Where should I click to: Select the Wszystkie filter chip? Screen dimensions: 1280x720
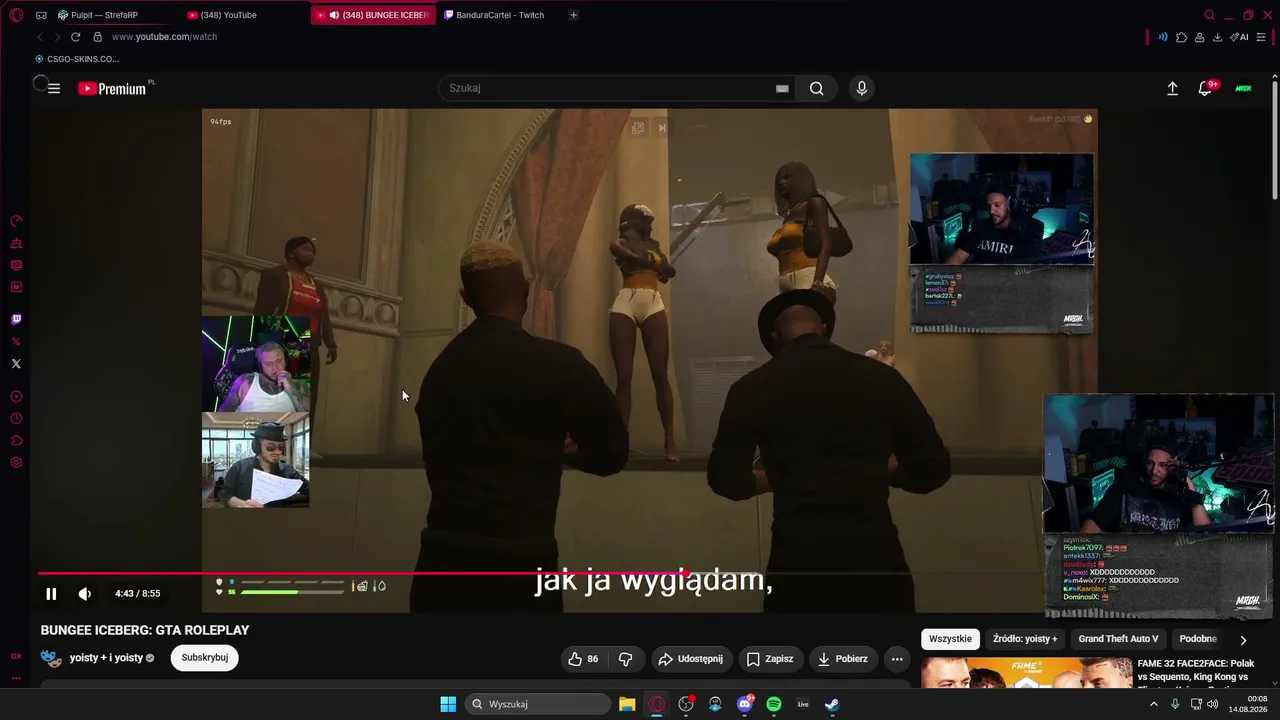(950, 639)
